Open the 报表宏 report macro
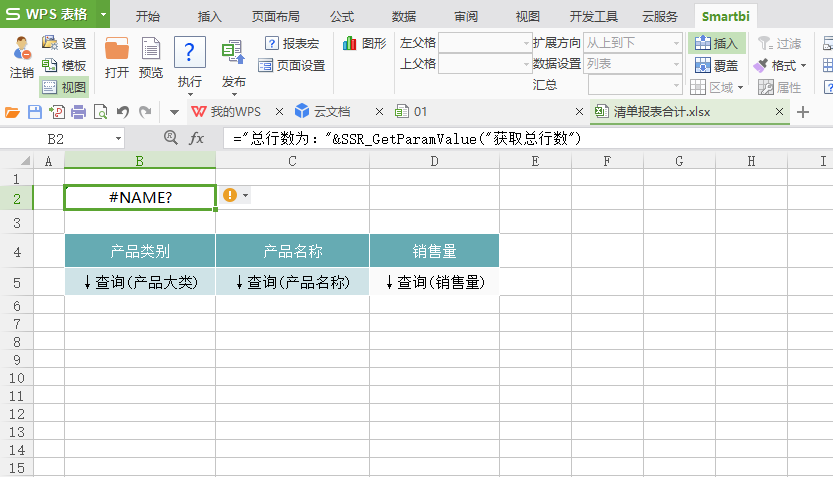Image resolution: width=833 pixels, height=477 pixels. pos(292,43)
